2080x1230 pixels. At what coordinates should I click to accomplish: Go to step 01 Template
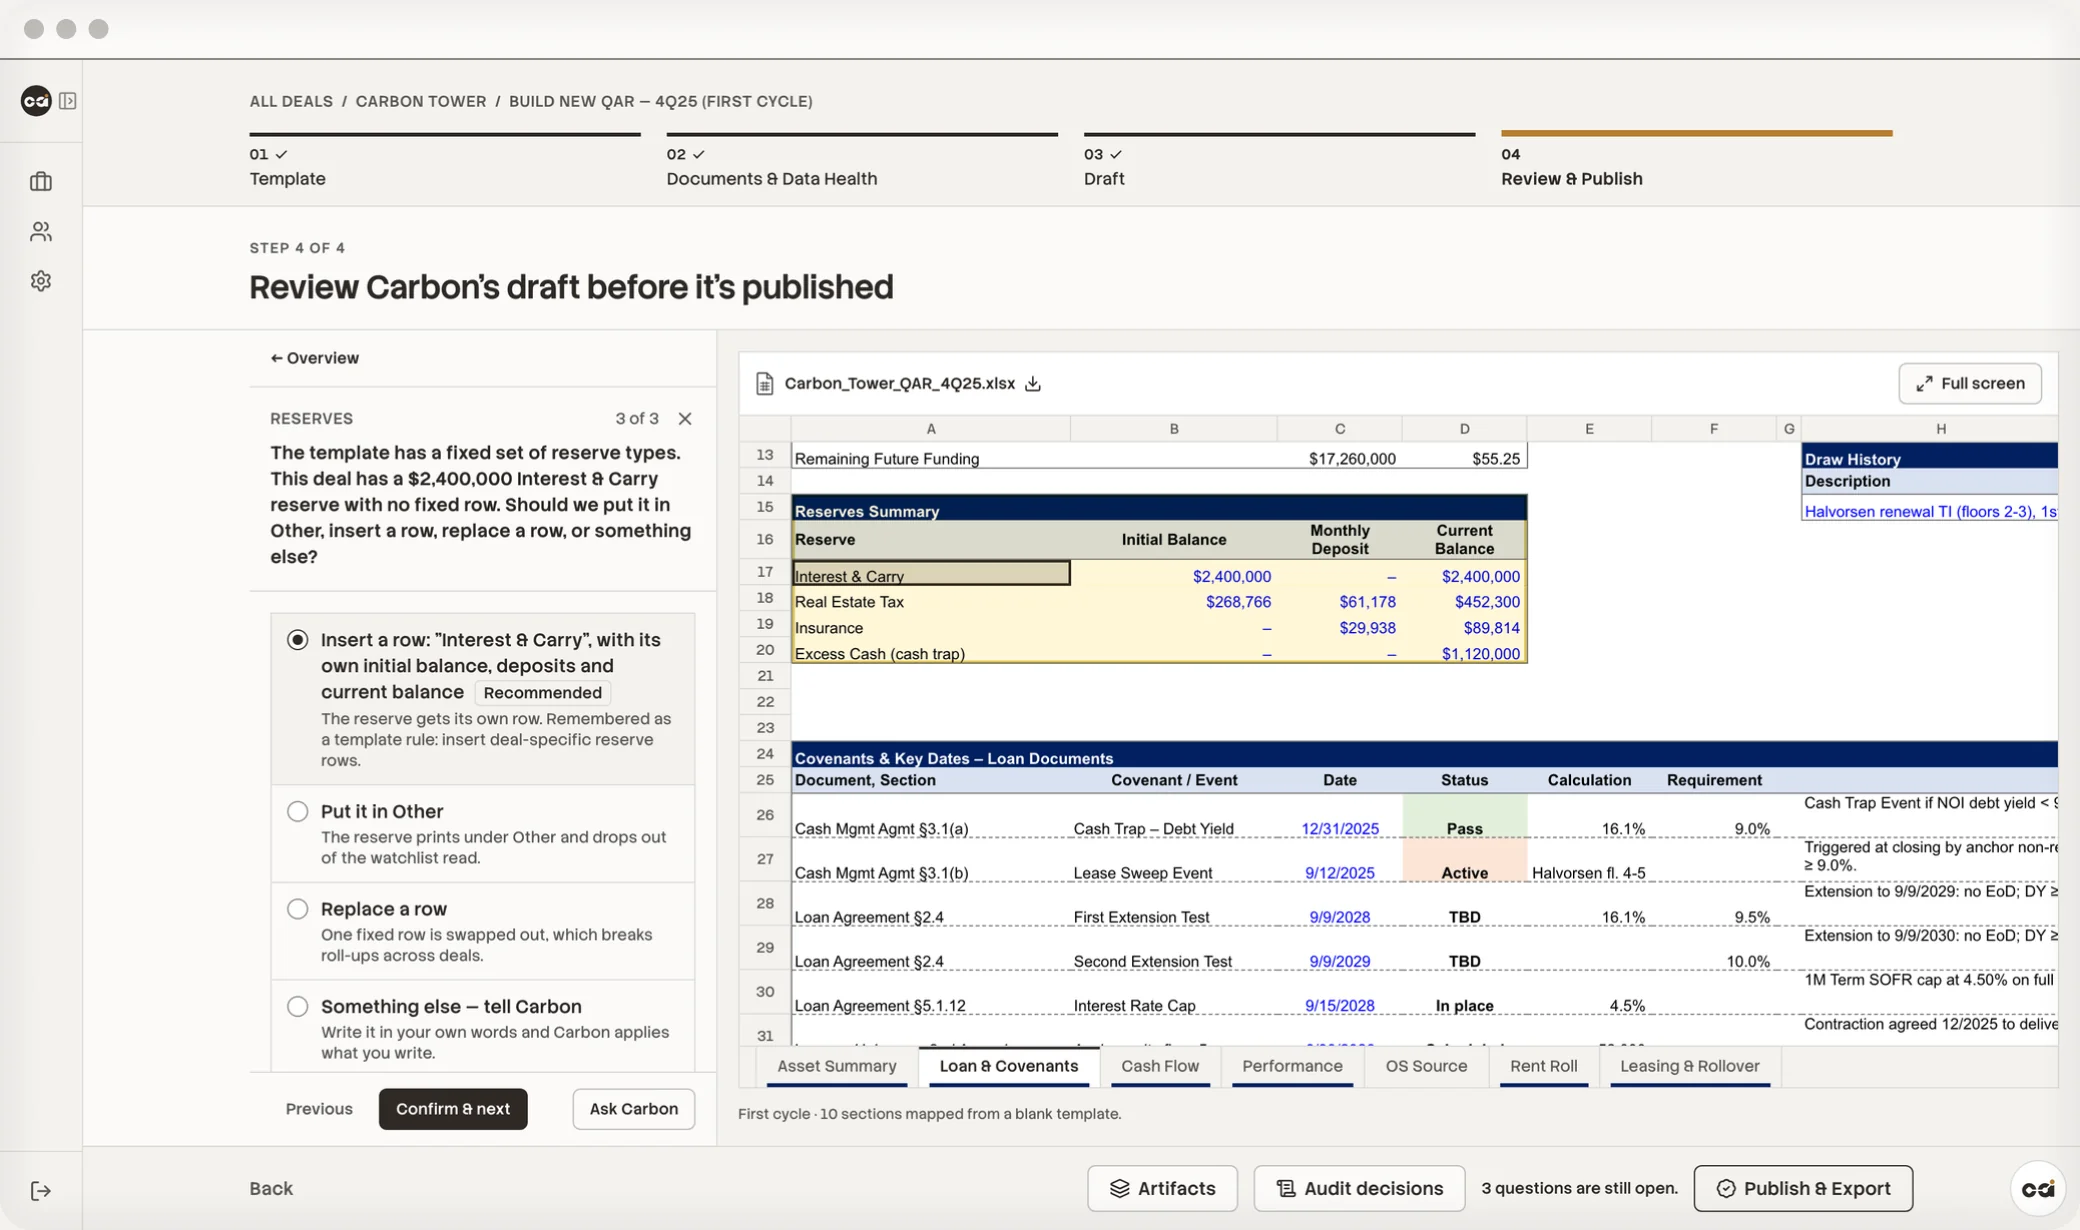pos(445,162)
